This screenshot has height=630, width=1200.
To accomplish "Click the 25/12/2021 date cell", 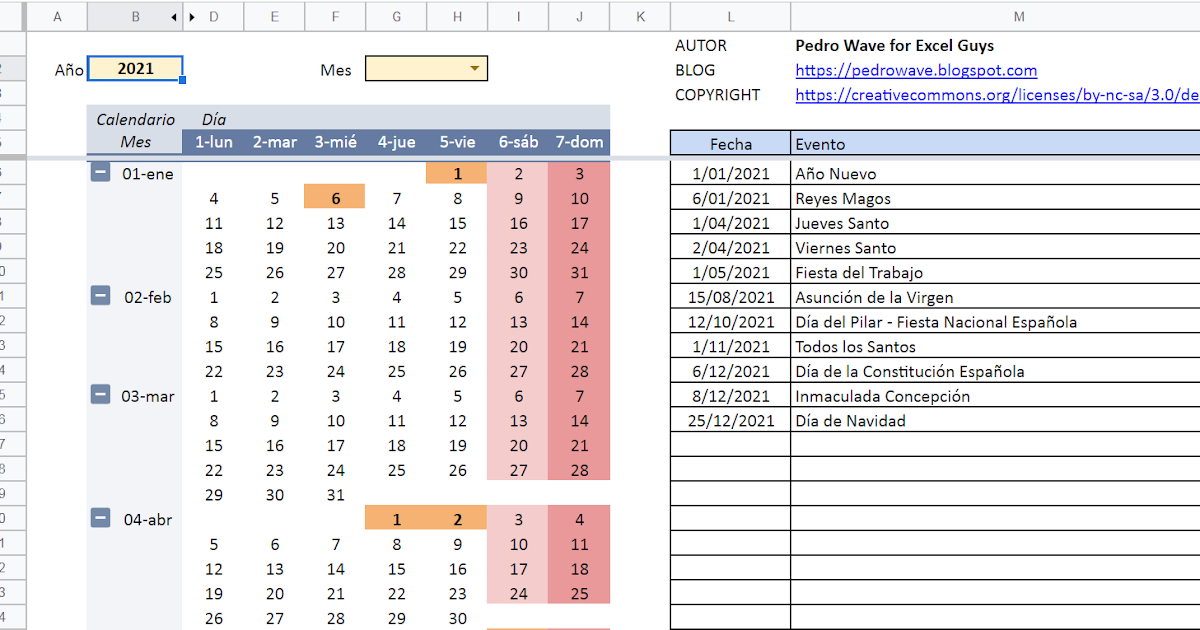I will click(x=730, y=421).
